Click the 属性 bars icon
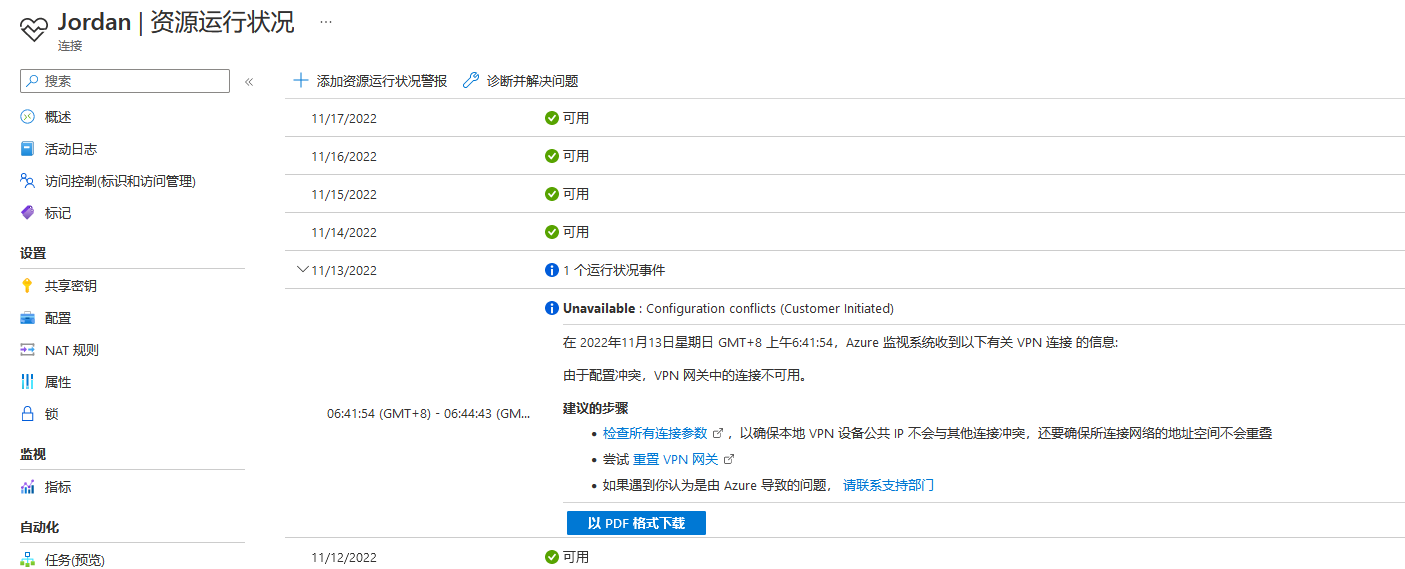1405x569 pixels. [27, 382]
